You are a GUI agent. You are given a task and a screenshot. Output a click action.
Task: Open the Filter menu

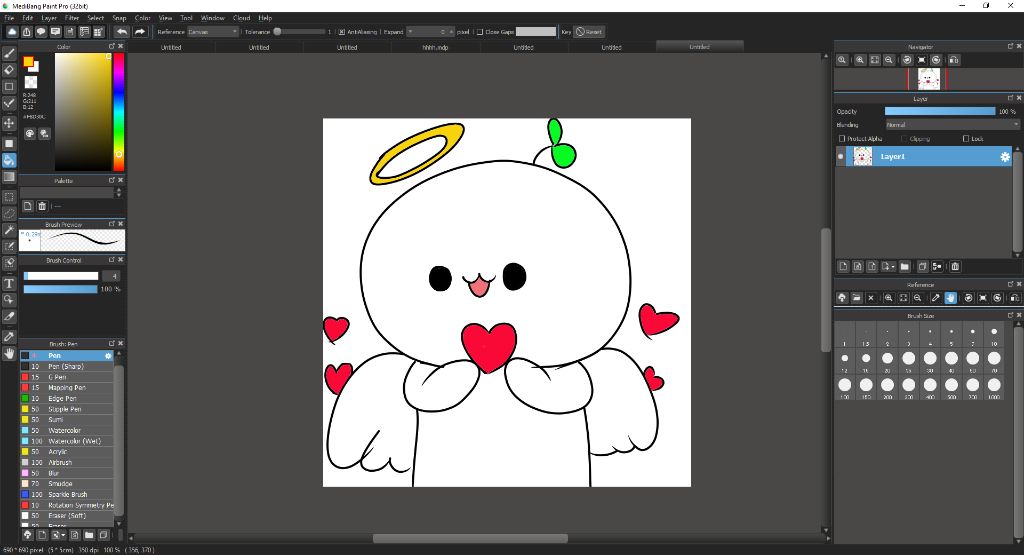click(x=72, y=18)
